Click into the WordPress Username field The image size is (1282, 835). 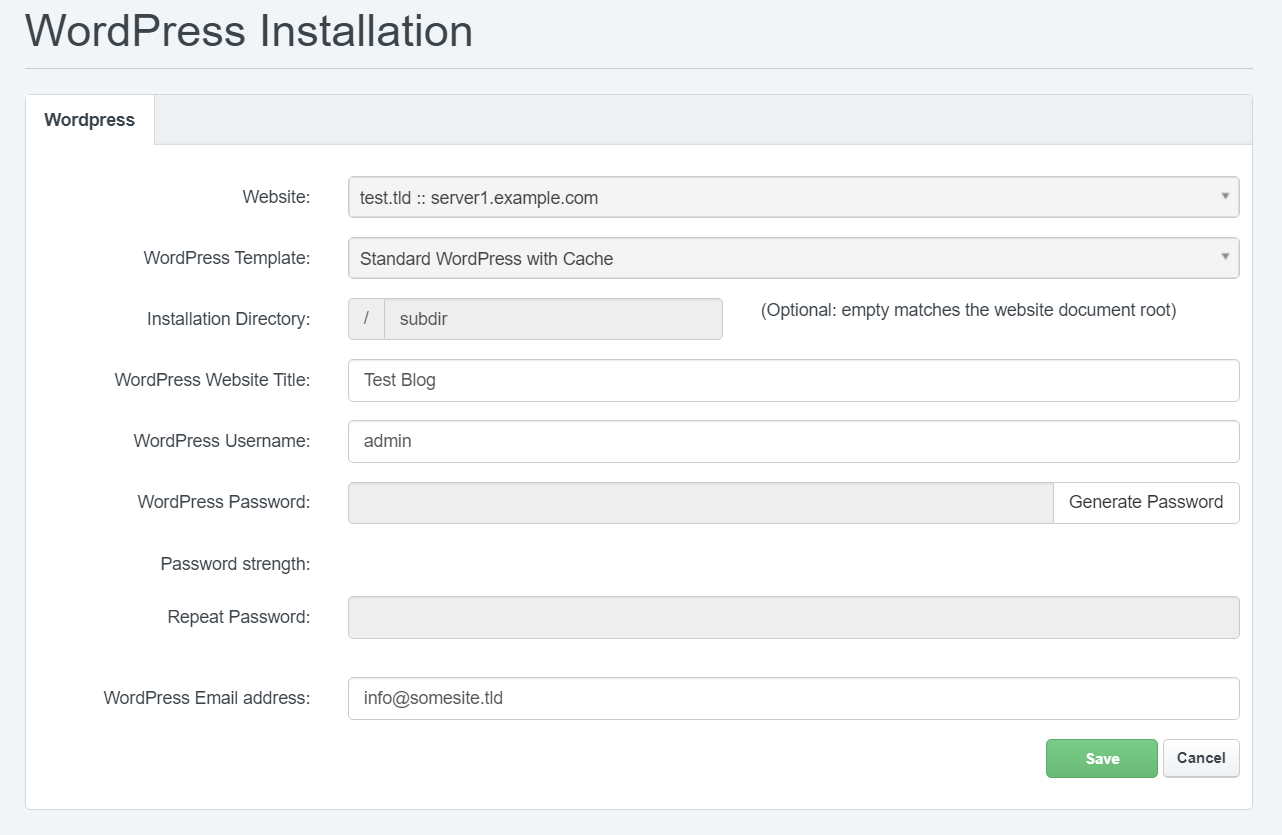coord(793,441)
